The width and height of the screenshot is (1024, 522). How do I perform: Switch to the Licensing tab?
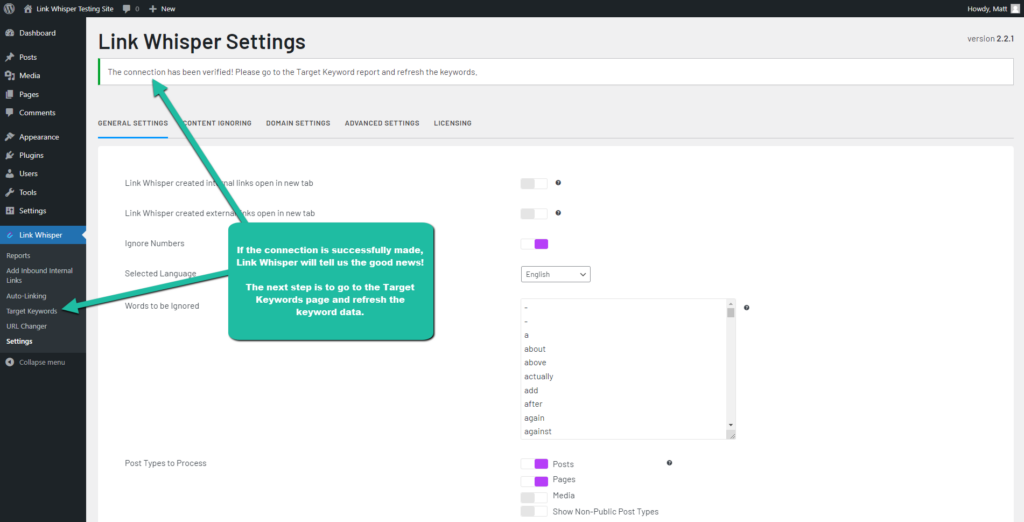coord(453,123)
